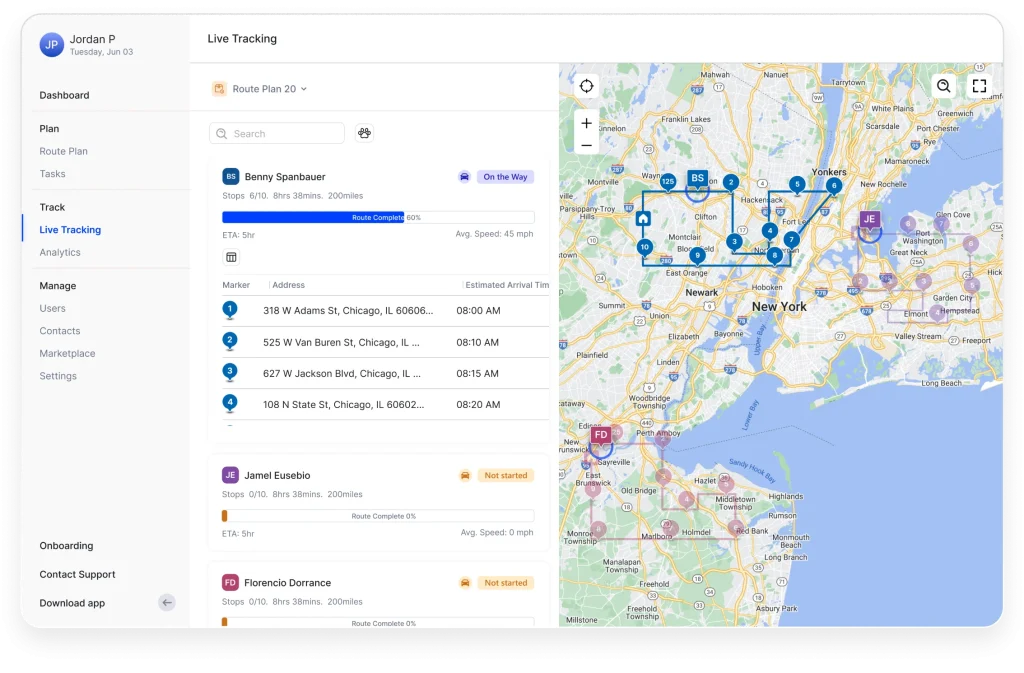Click Download app in the sidebar
This screenshot has height=673, width=1024.
point(72,603)
